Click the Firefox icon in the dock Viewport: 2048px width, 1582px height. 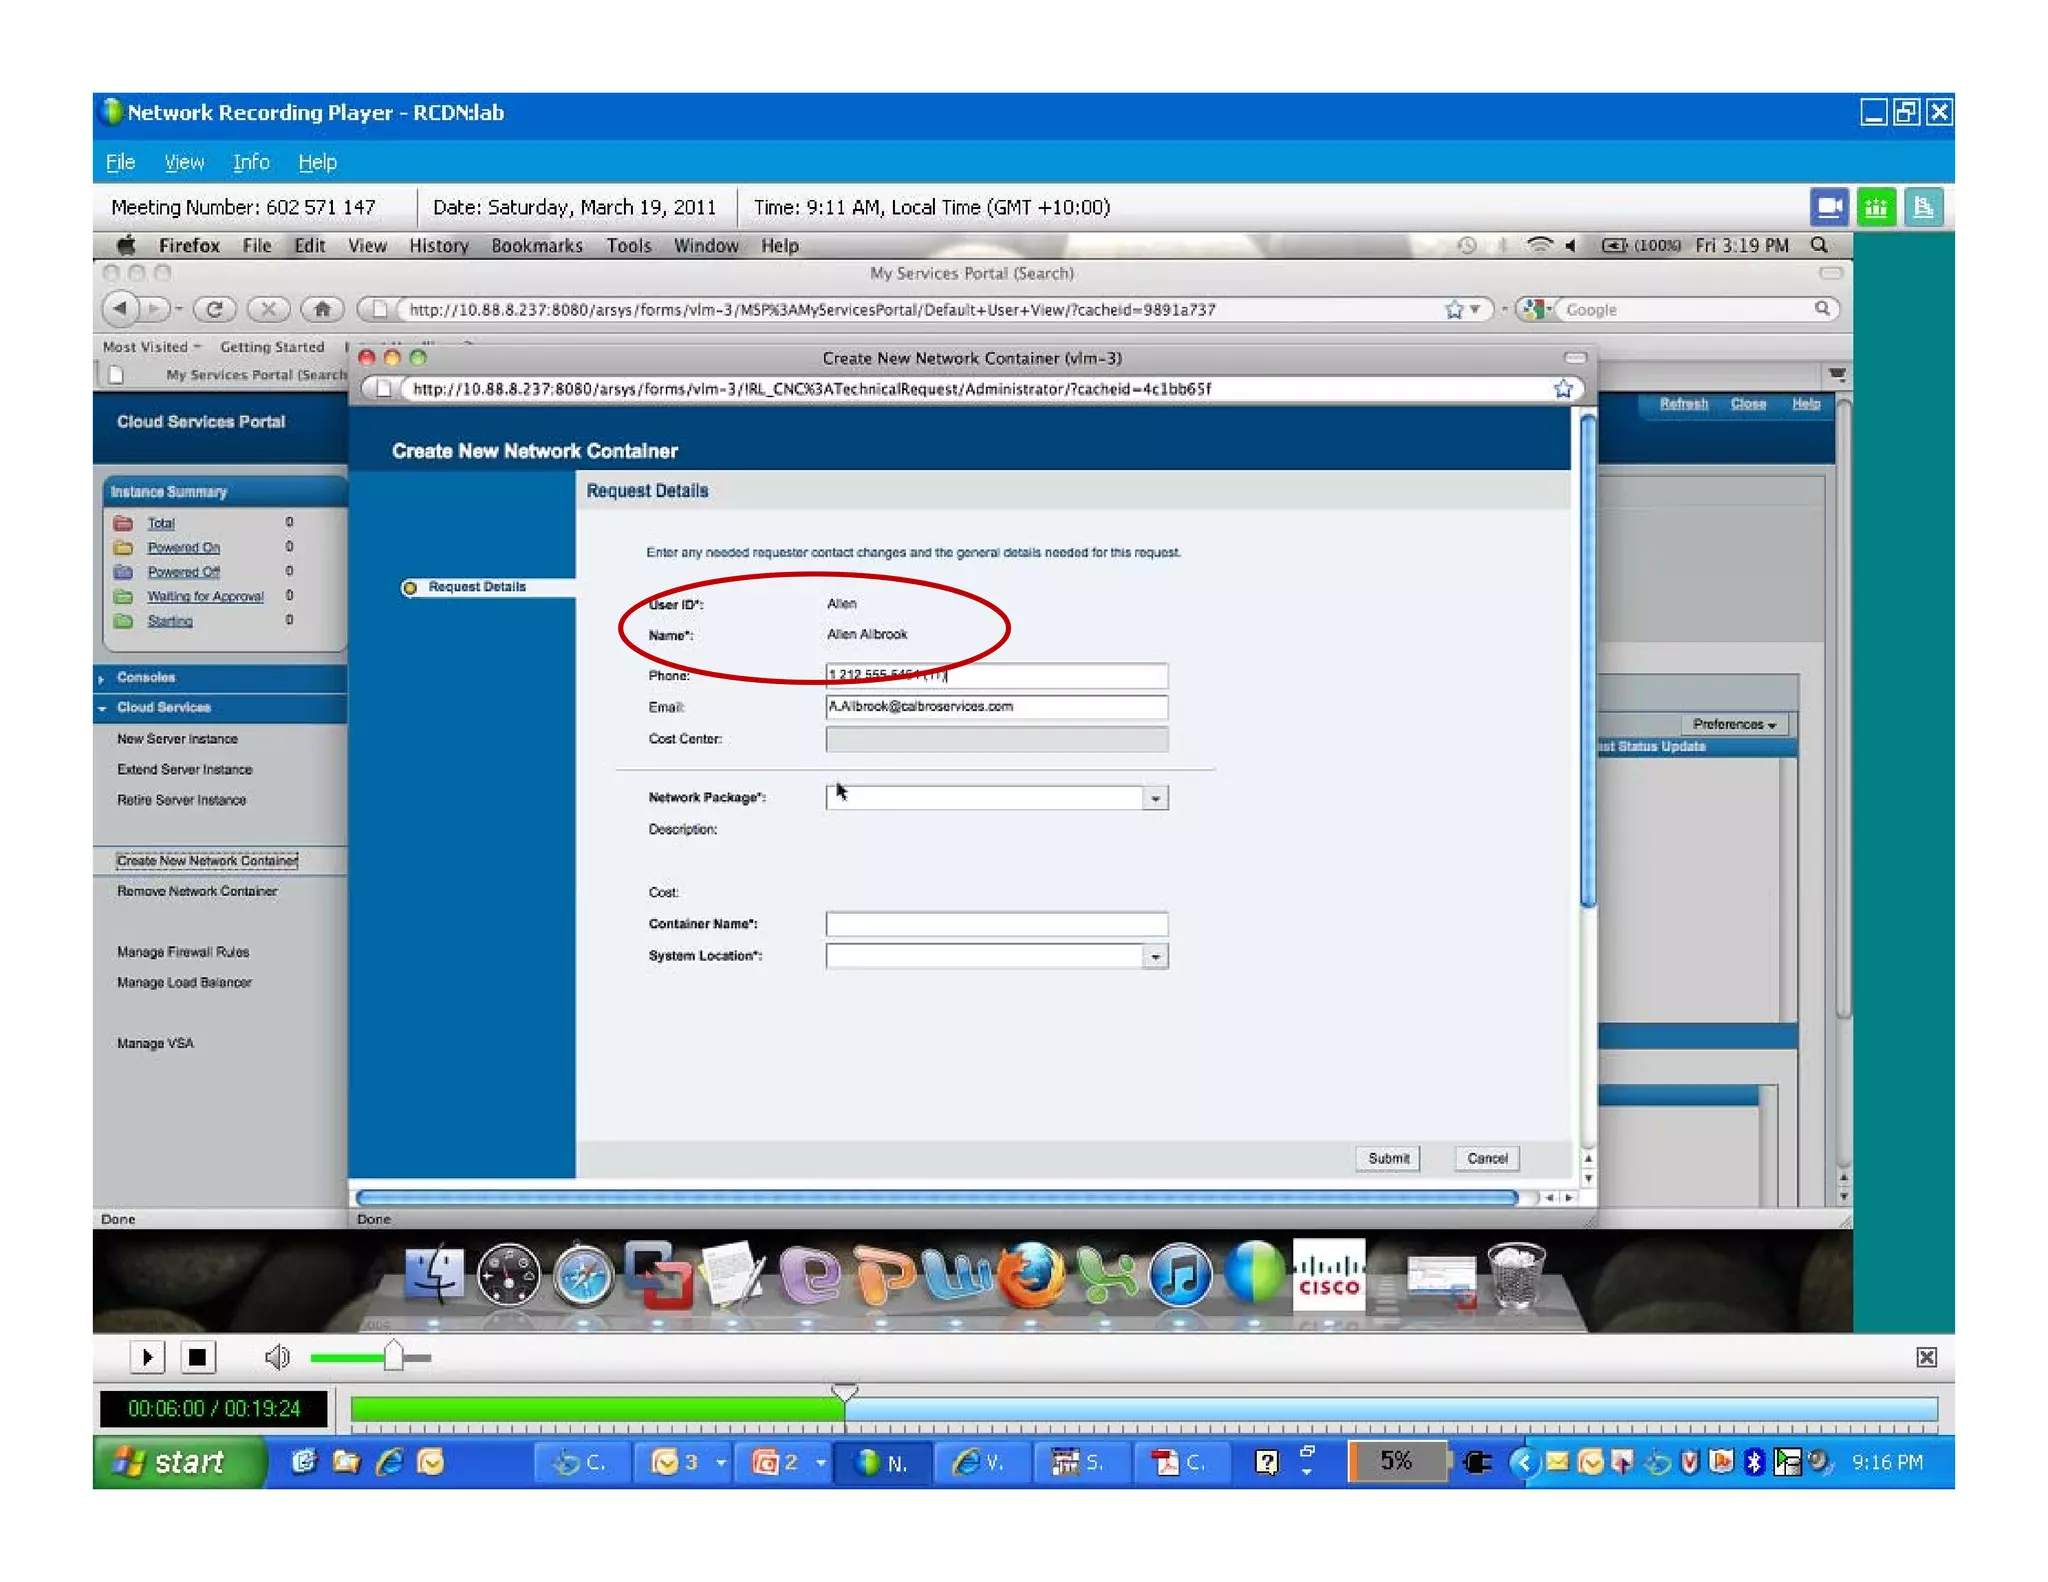click(1030, 1275)
